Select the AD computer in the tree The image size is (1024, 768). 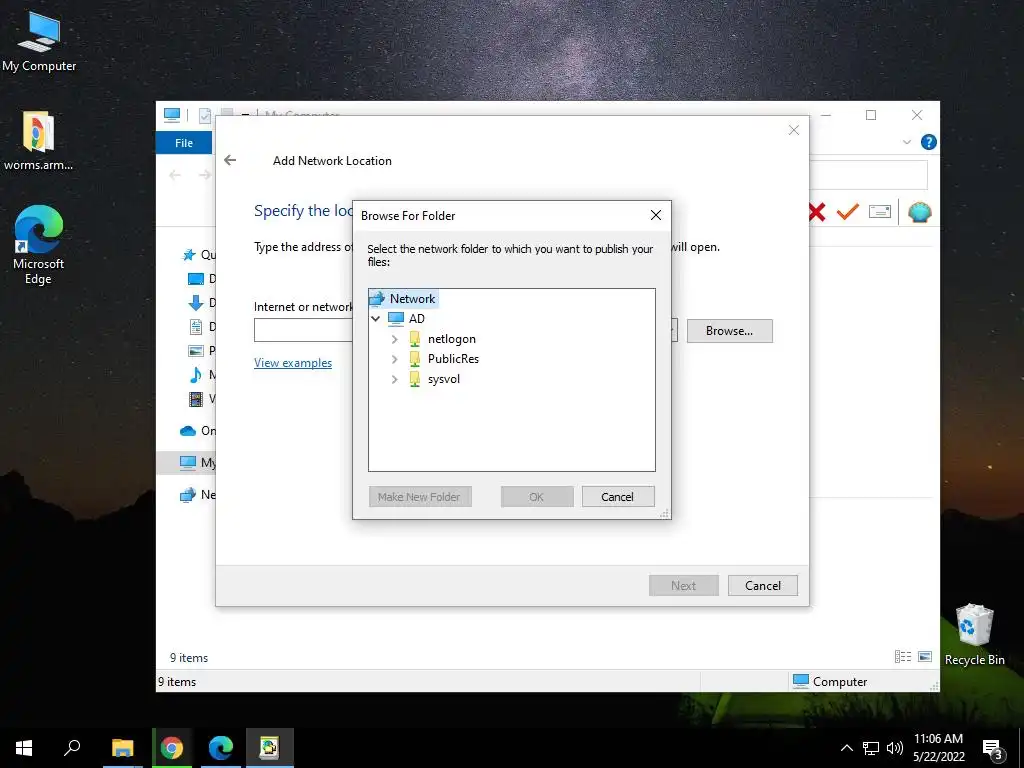click(x=417, y=319)
